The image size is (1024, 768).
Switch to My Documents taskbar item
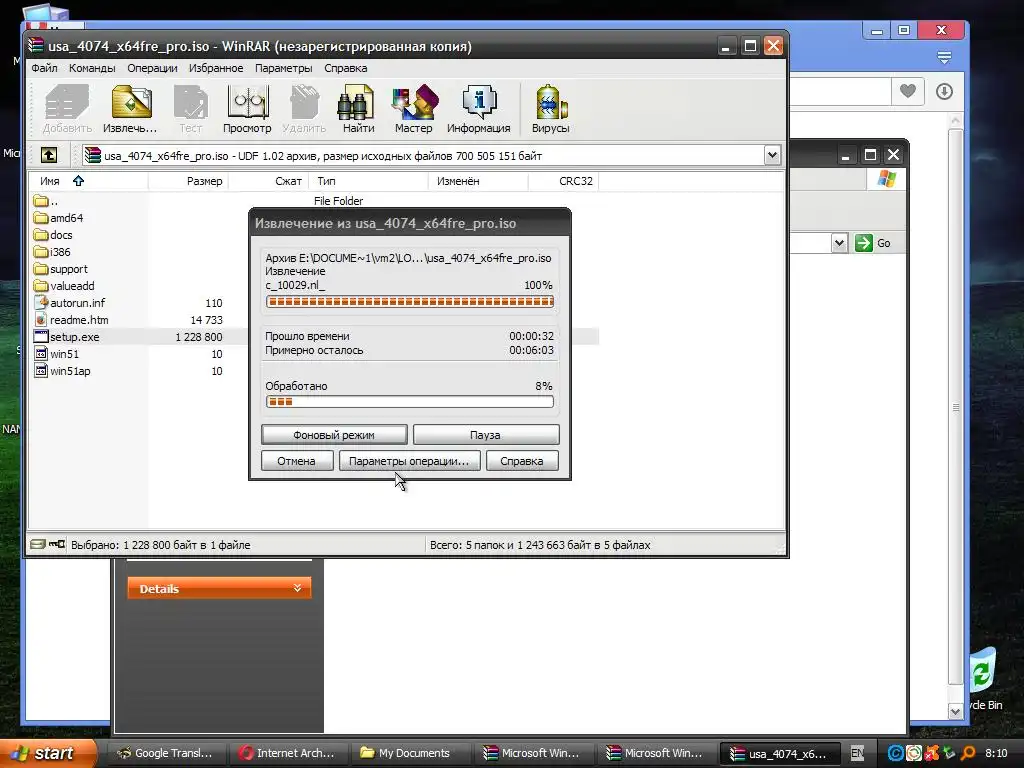pos(409,753)
